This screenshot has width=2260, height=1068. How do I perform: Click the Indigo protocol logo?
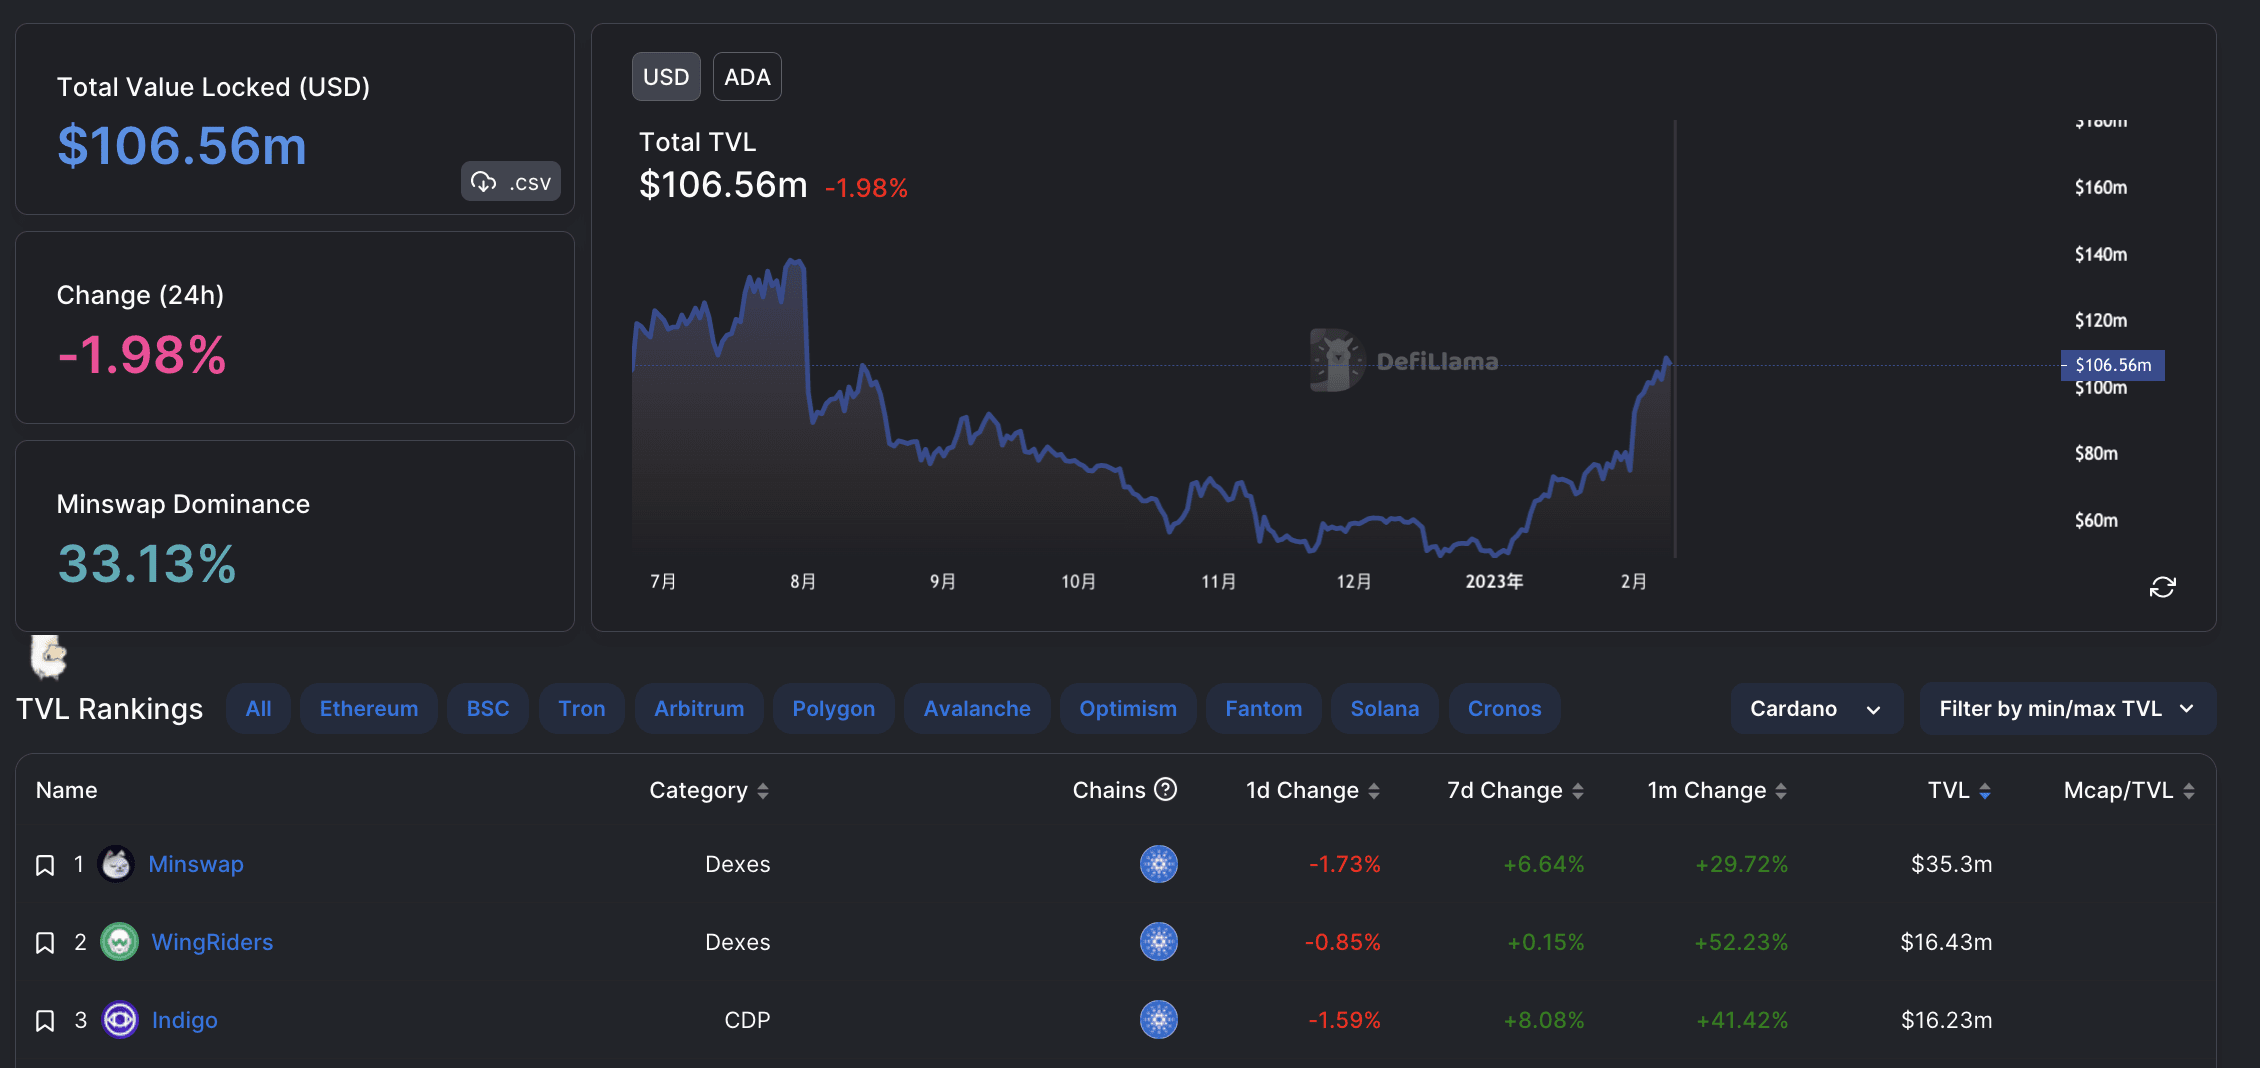point(120,1020)
